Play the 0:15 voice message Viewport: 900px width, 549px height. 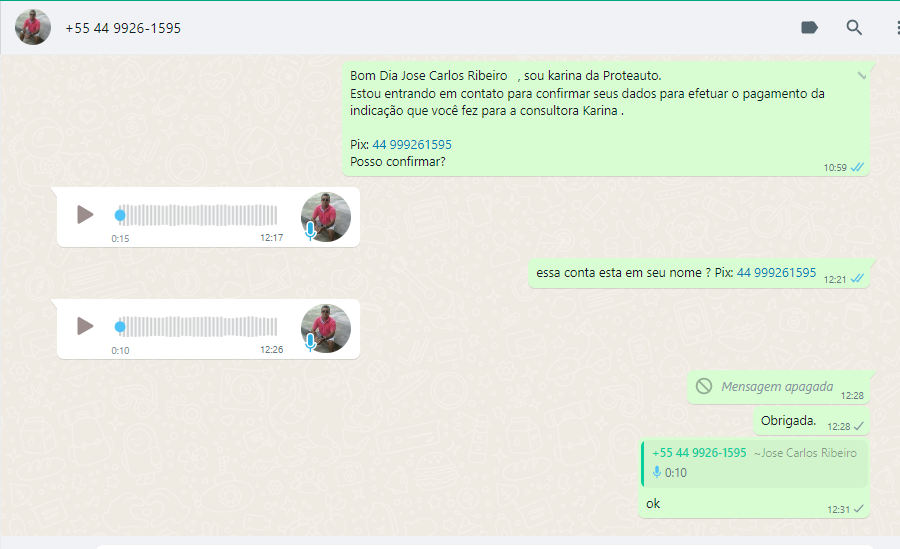(x=85, y=215)
